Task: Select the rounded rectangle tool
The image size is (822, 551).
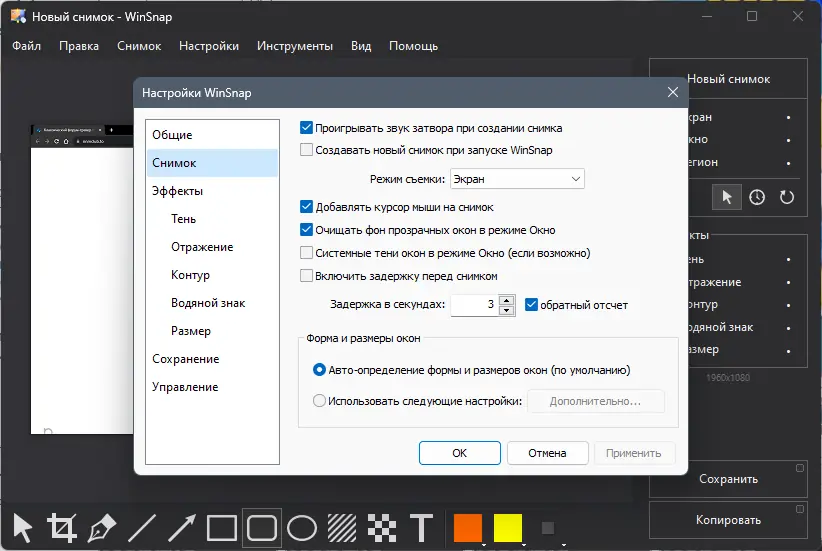Action: pos(262,527)
